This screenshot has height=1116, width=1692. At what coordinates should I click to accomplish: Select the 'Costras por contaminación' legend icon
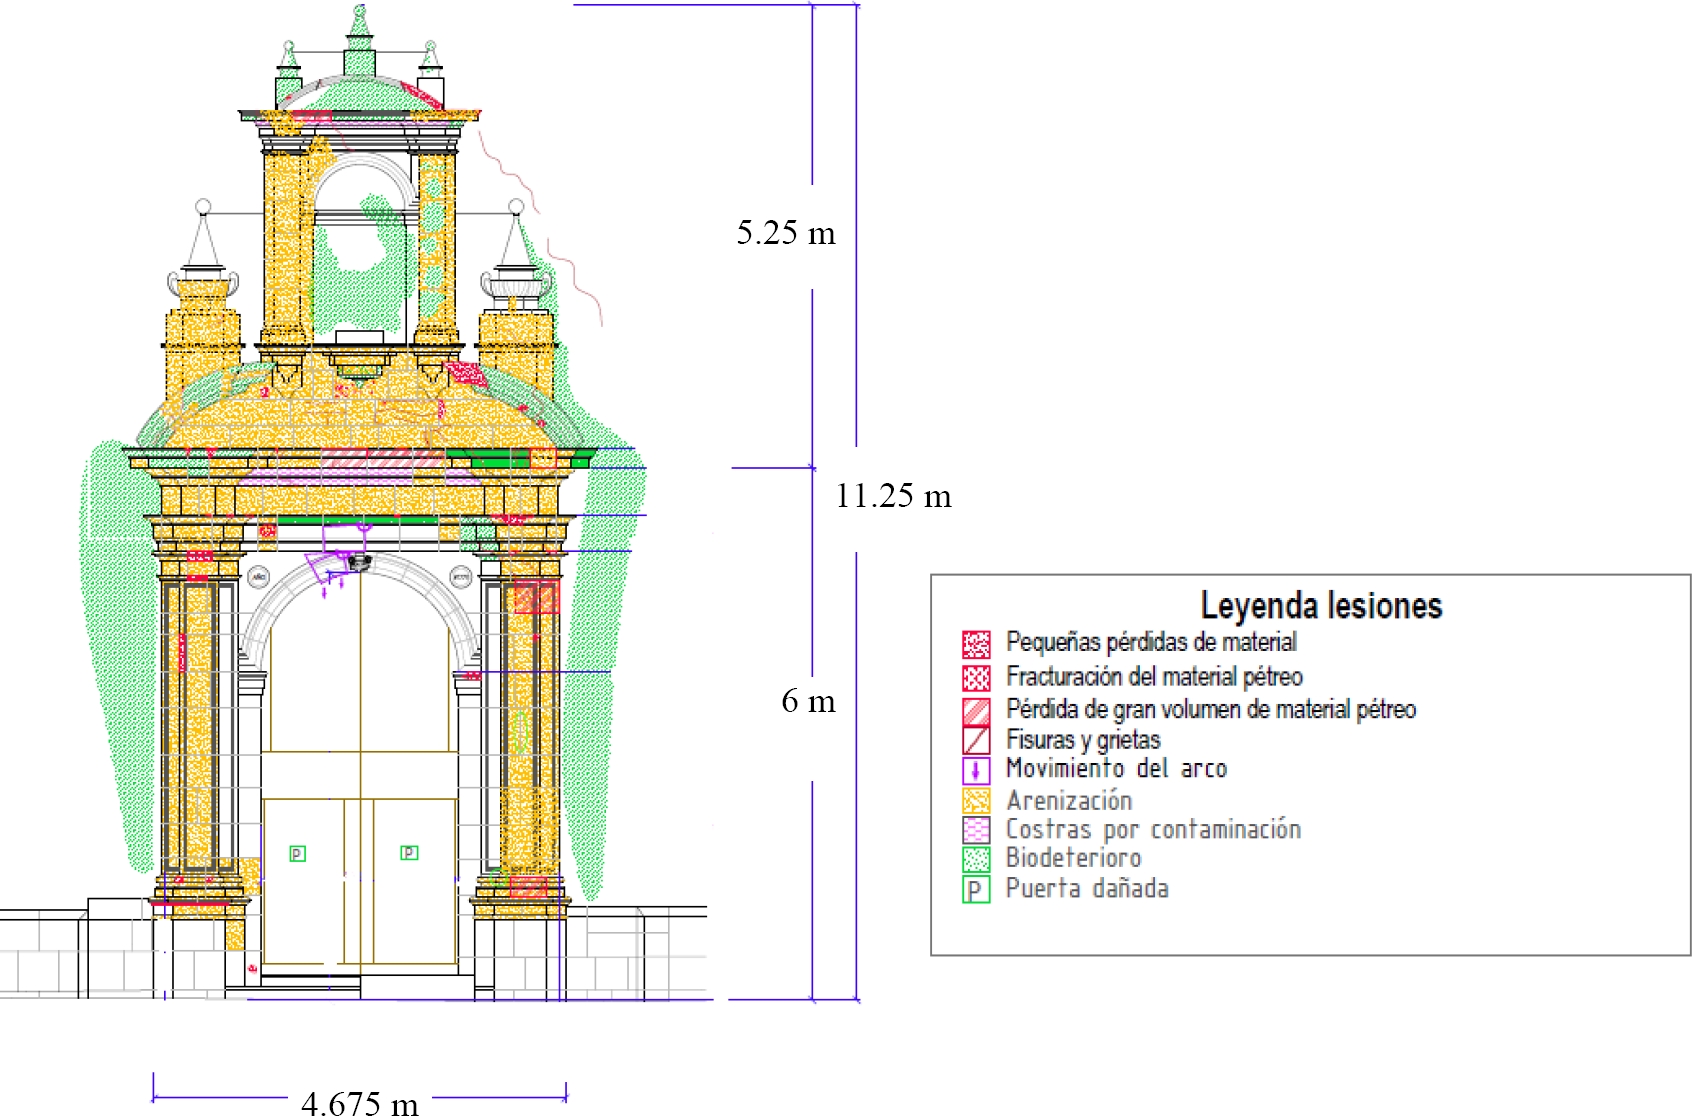pos(976,830)
